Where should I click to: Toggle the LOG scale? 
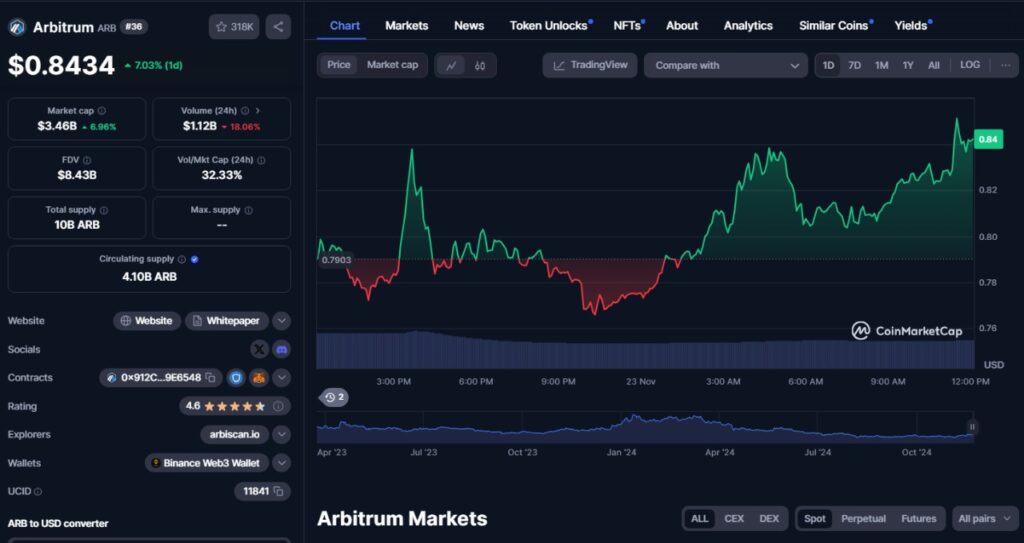point(970,65)
